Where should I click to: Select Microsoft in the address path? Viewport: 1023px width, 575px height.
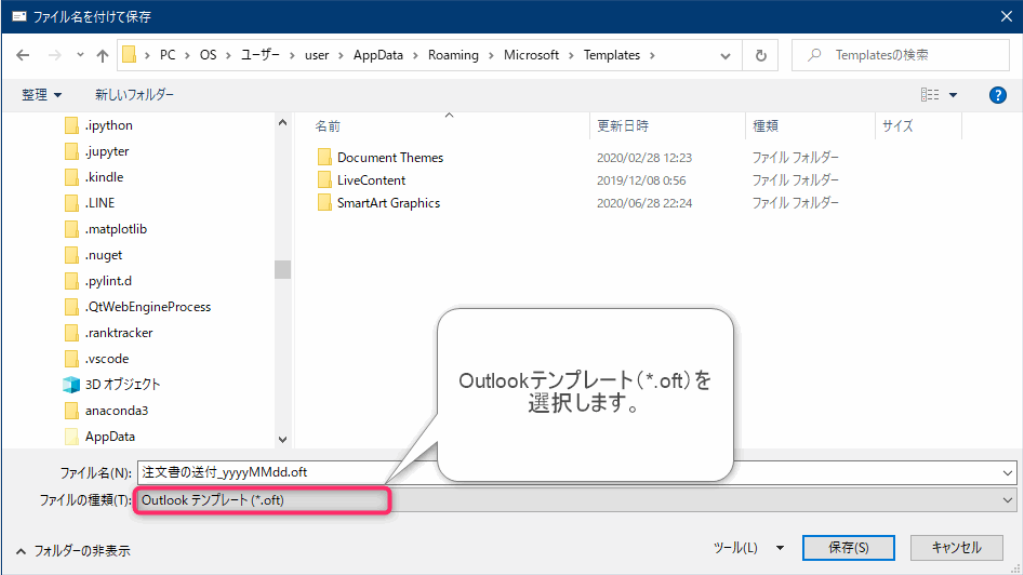click(531, 55)
